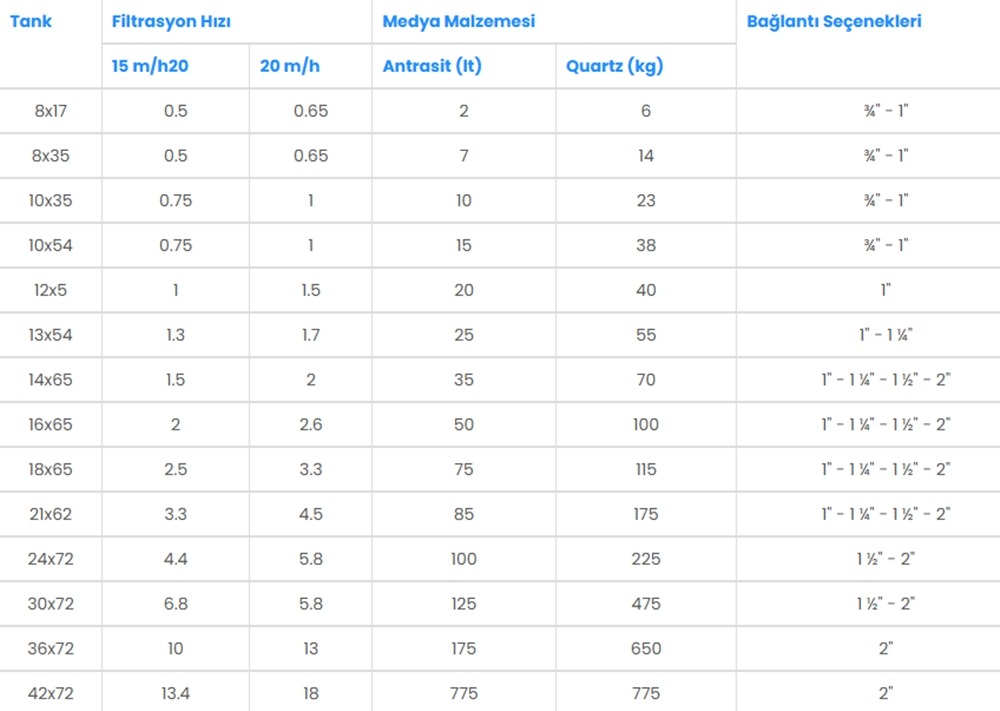Select the 42x72 tank cell
This screenshot has width=1000, height=711.
(50, 693)
